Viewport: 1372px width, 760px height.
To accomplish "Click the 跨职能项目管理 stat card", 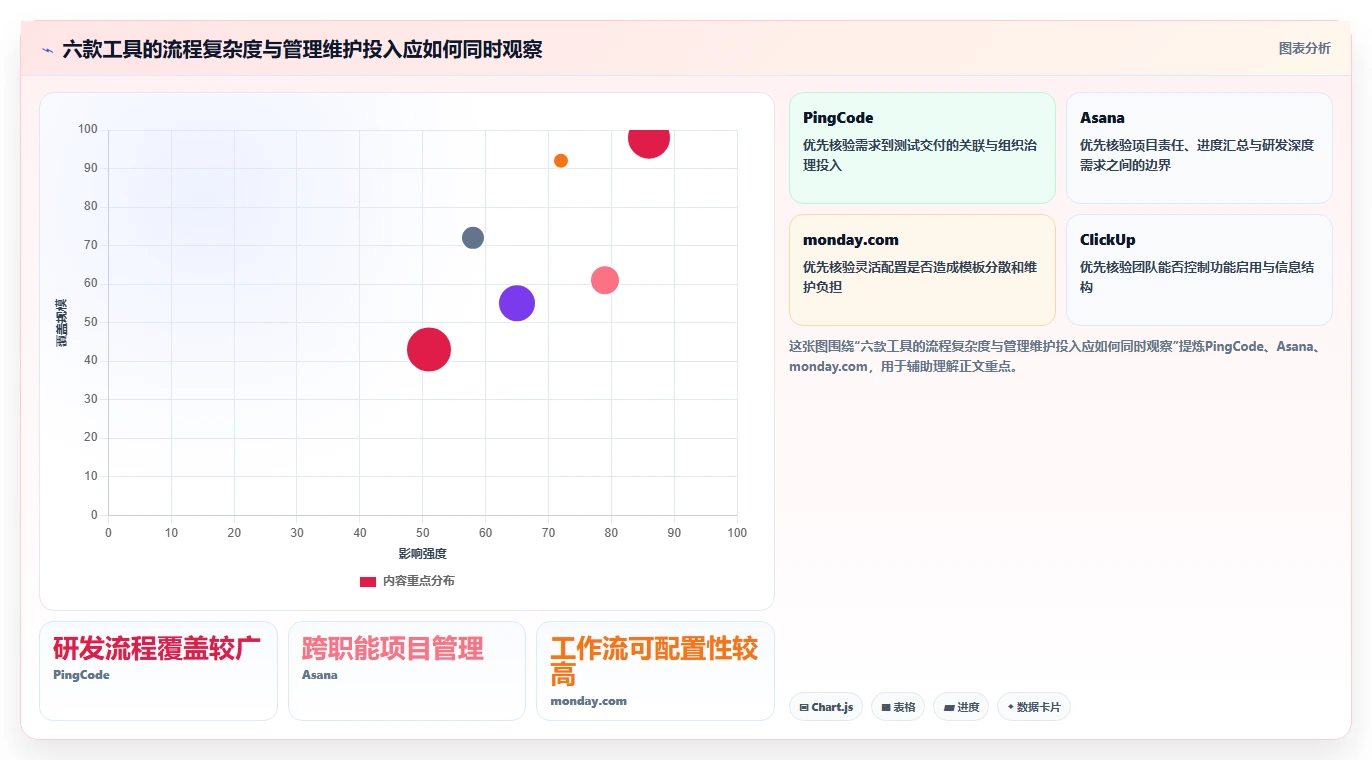I will pos(407,671).
